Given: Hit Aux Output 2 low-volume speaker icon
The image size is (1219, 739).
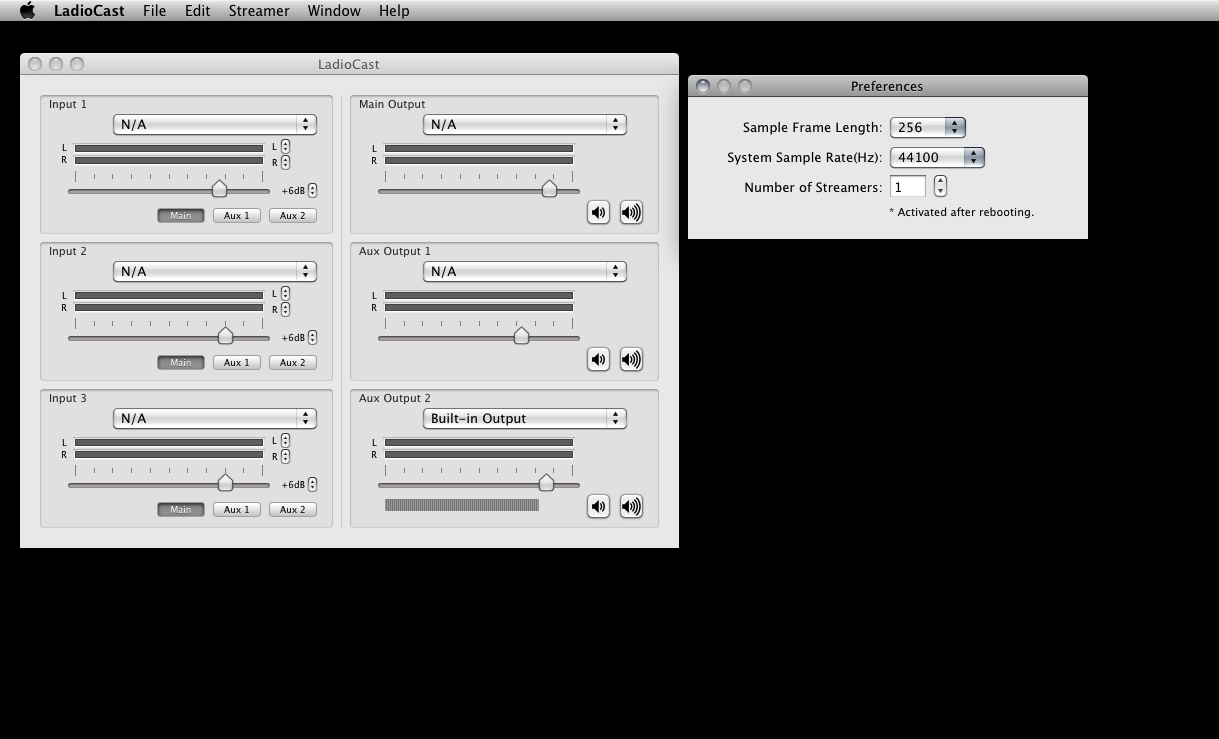Looking at the screenshot, I should (598, 506).
